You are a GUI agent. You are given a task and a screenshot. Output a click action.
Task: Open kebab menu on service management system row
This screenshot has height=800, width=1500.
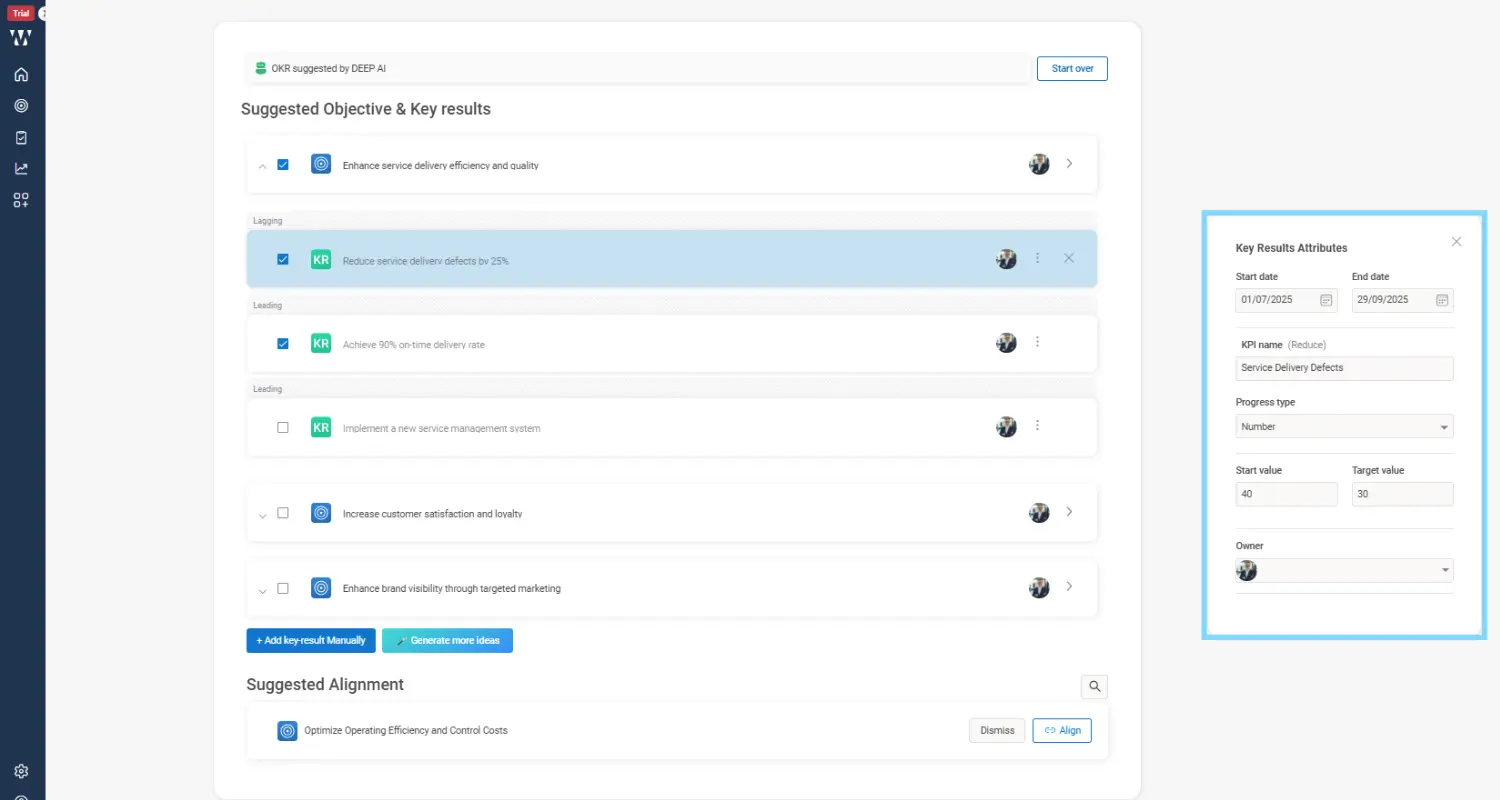click(1038, 426)
